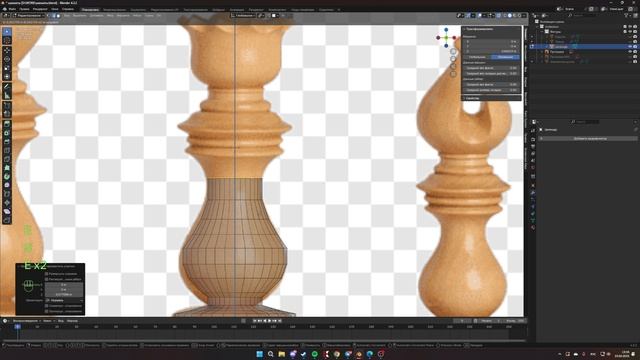Toggle the bottom checkbox in the operator panel
The width and height of the screenshot is (640, 360).
(x=47, y=311)
